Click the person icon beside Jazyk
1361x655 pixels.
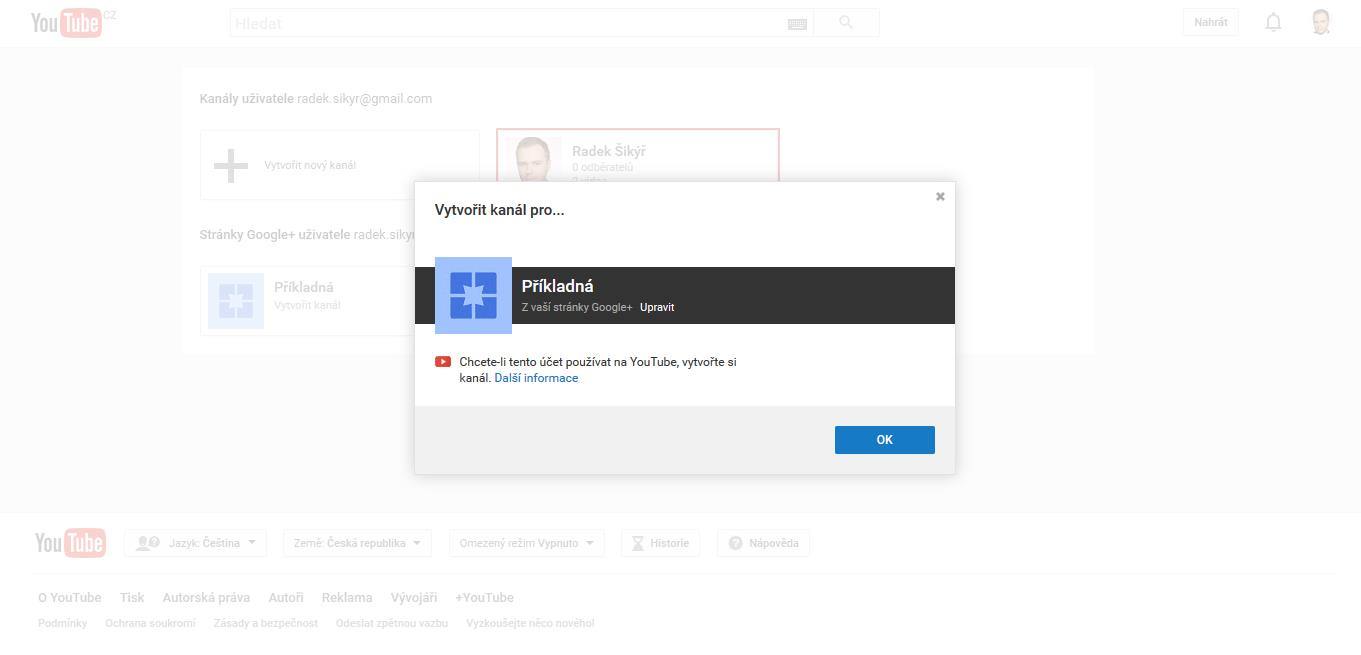tap(148, 543)
